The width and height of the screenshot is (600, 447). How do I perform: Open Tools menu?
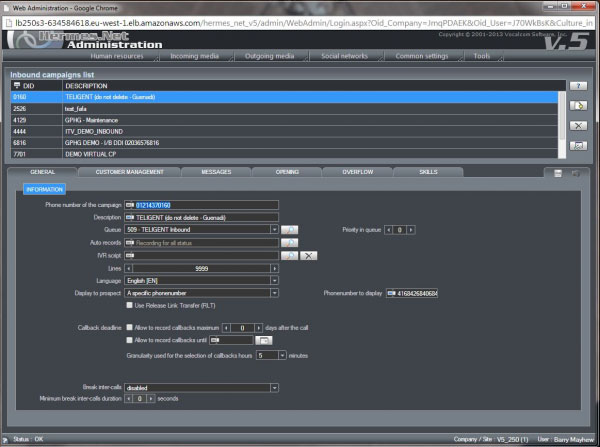pyautogui.click(x=482, y=56)
